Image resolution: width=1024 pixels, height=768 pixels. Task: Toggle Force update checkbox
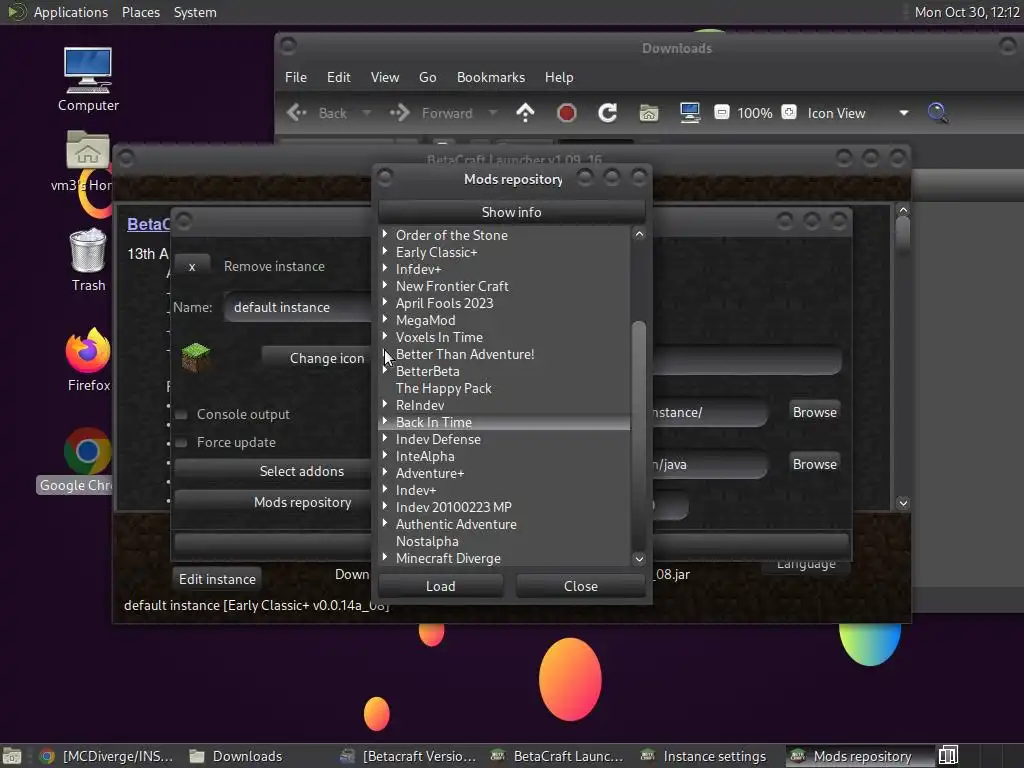coord(182,442)
